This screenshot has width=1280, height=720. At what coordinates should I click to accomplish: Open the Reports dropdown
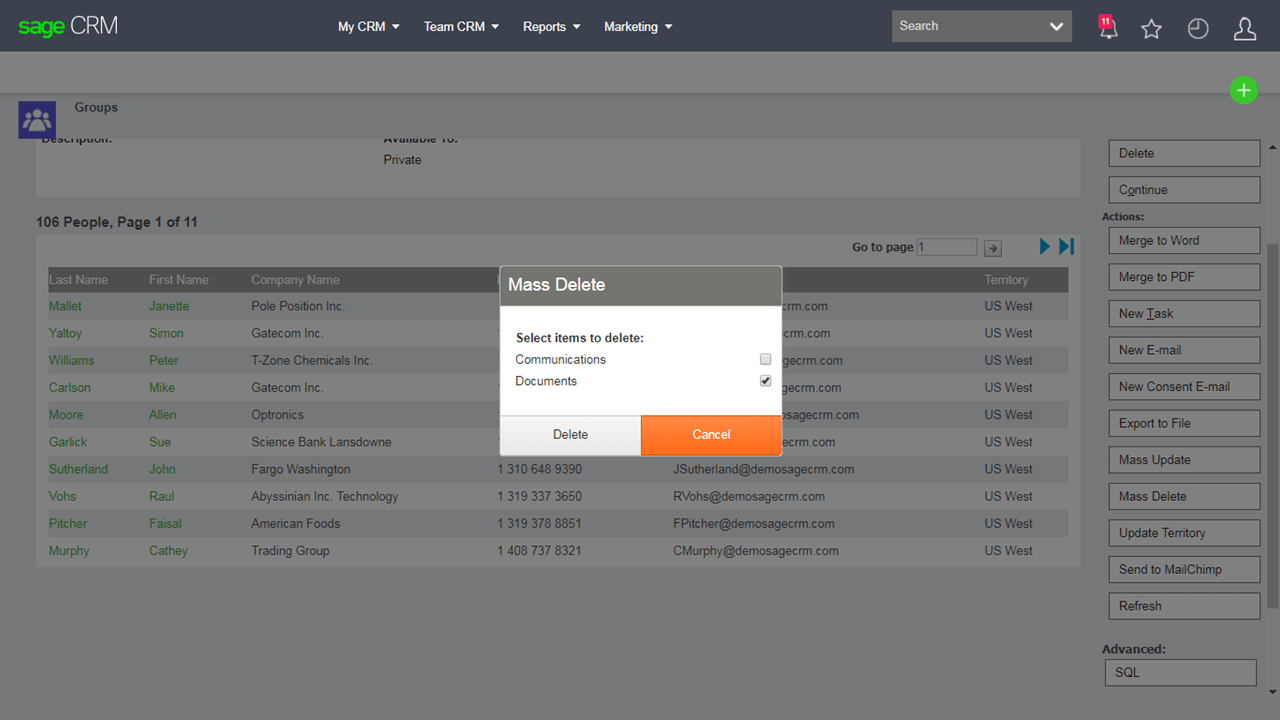coord(551,27)
